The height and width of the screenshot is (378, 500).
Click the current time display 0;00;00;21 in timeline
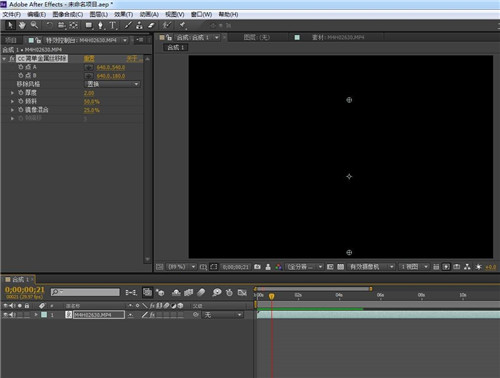point(25,290)
